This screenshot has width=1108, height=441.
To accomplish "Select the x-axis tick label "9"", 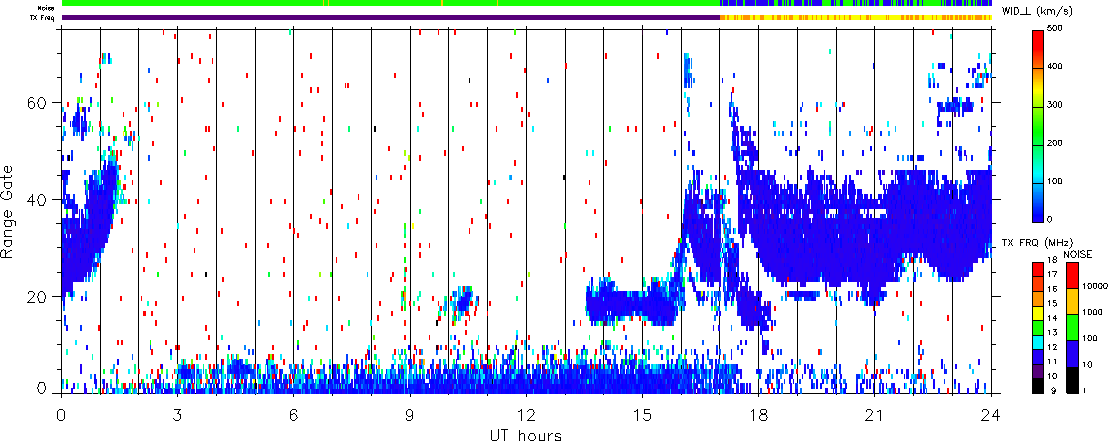I will tap(410, 414).
